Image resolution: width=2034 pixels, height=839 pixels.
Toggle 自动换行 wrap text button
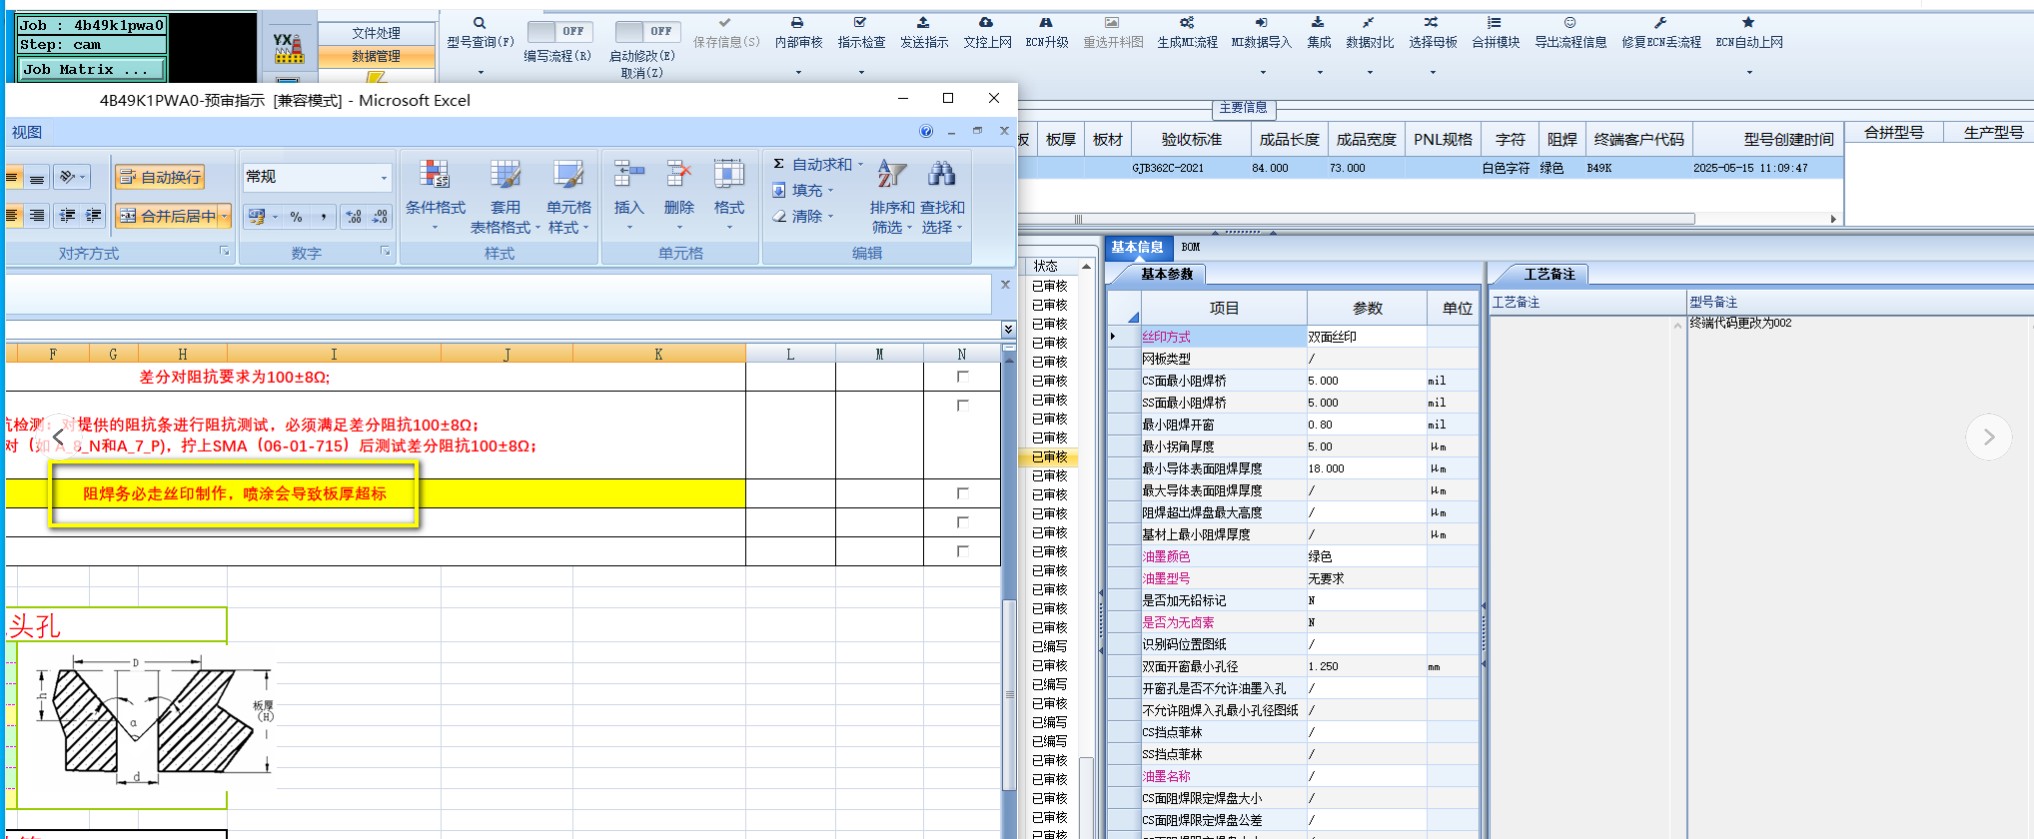(160, 177)
